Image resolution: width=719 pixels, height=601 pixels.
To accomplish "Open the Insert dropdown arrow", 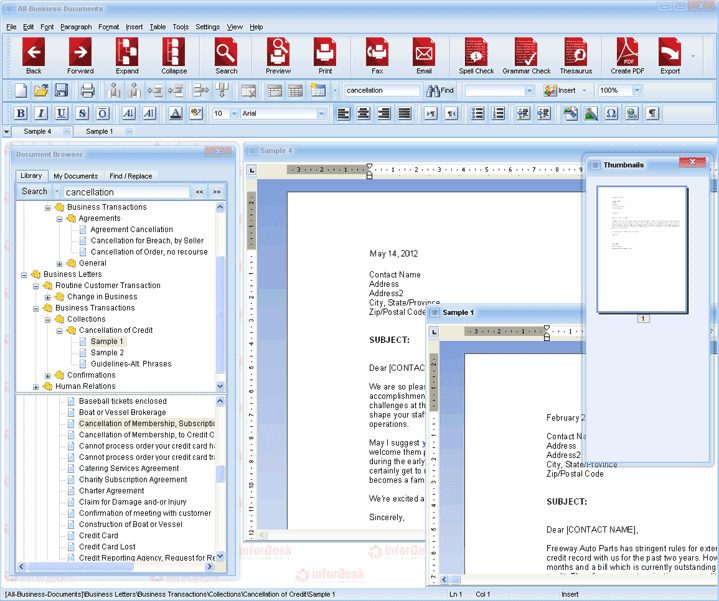I will [x=584, y=91].
